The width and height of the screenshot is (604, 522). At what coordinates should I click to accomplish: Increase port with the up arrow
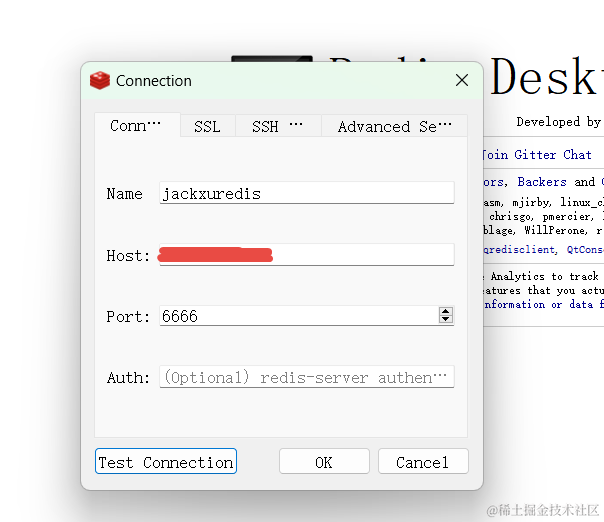446,311
